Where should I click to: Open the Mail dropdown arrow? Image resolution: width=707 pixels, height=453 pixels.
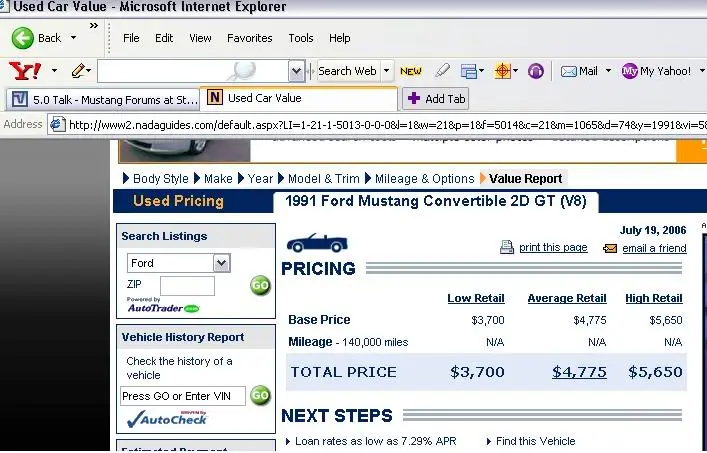tap(608, 71)
